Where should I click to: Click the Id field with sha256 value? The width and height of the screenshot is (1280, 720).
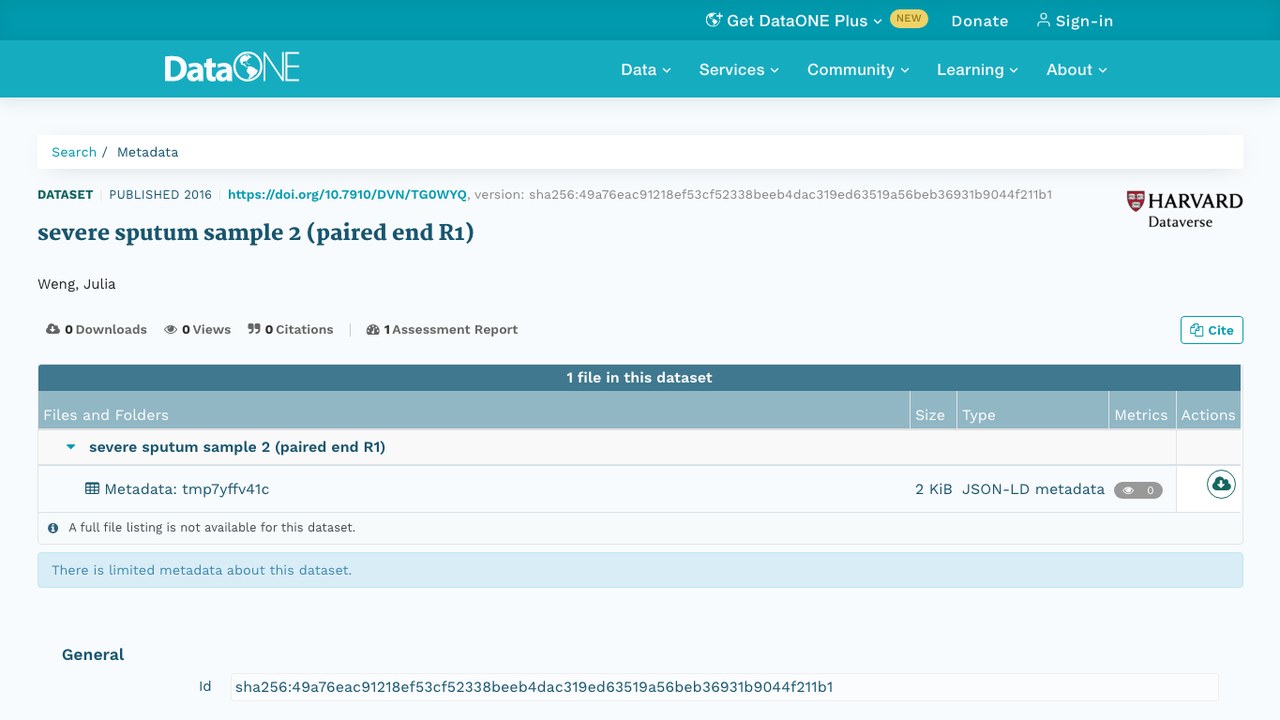point(724,687)
